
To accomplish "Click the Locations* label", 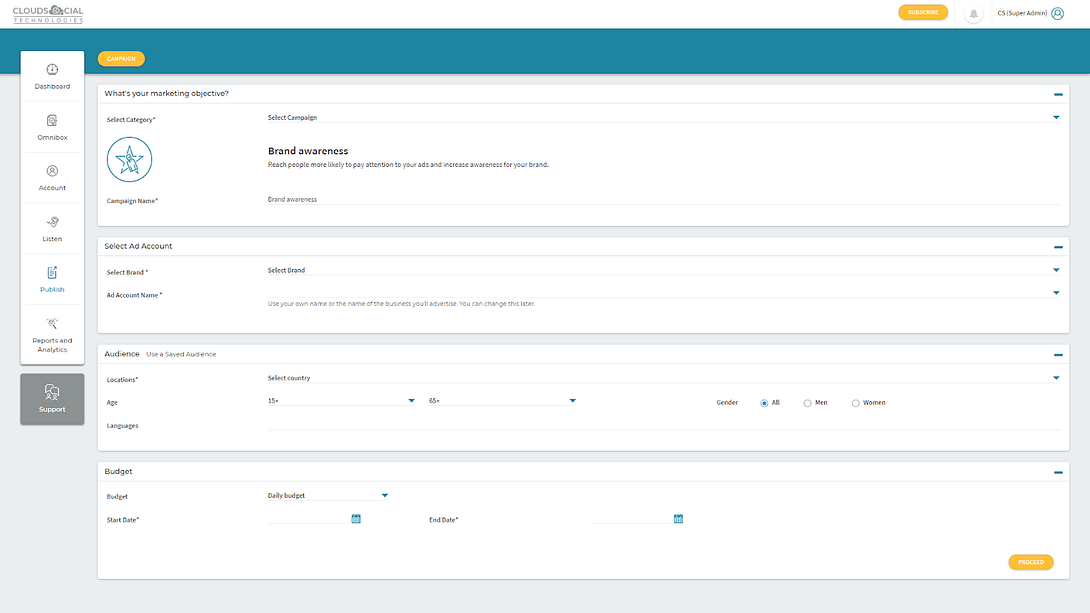I will (122, 379).
